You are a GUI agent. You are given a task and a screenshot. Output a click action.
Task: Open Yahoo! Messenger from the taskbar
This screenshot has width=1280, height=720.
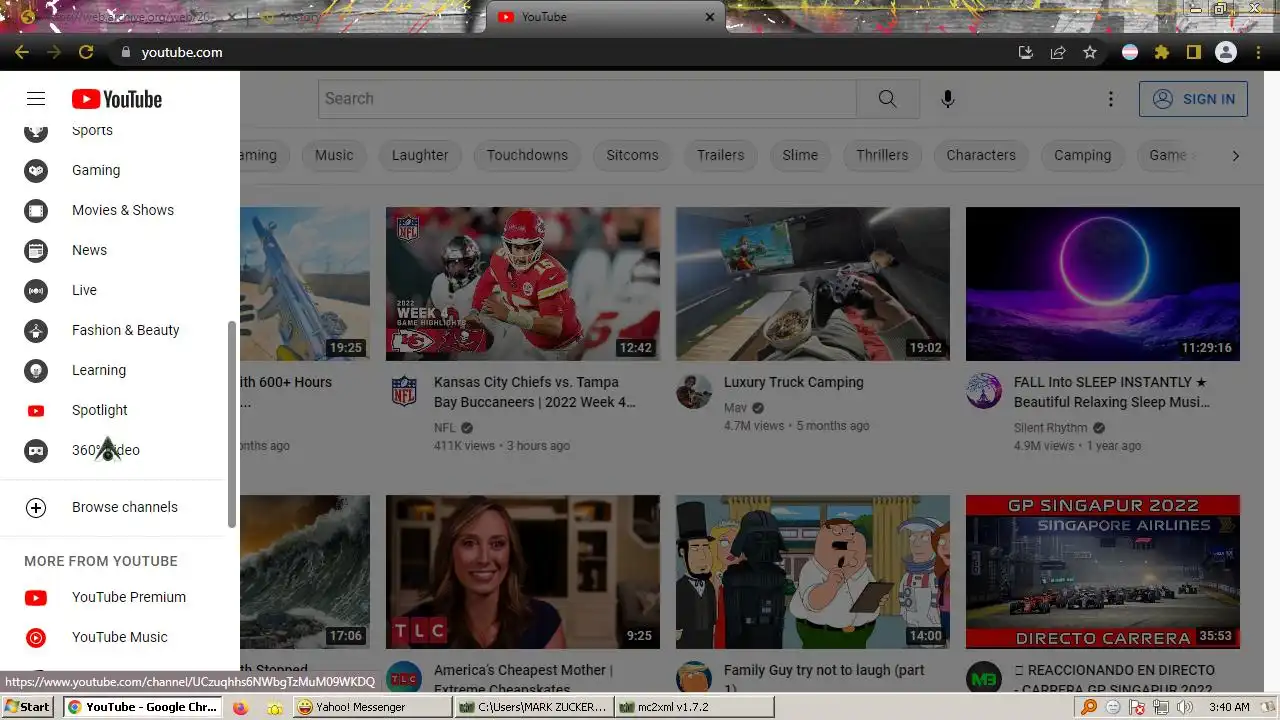coord(373,707)
